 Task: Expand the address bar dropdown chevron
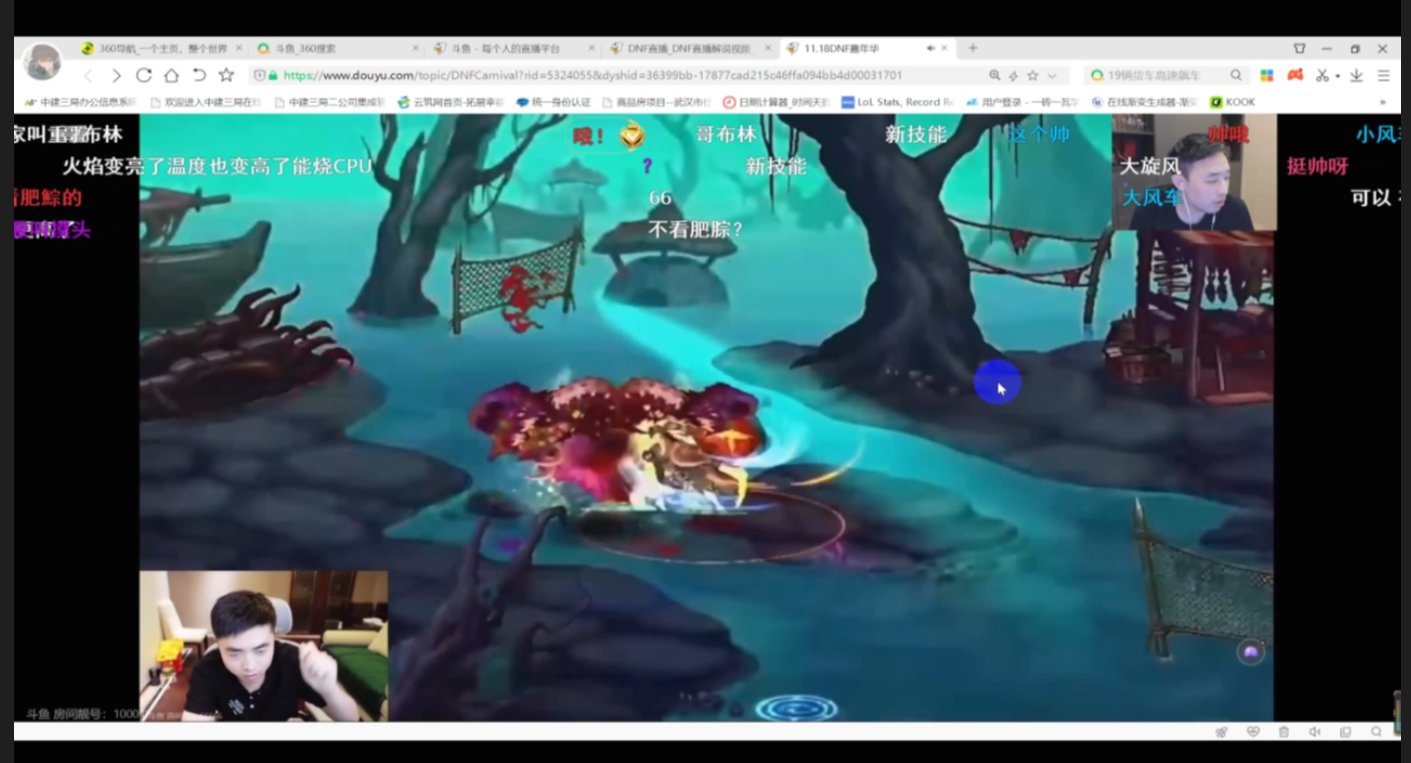click(1052, 75)
